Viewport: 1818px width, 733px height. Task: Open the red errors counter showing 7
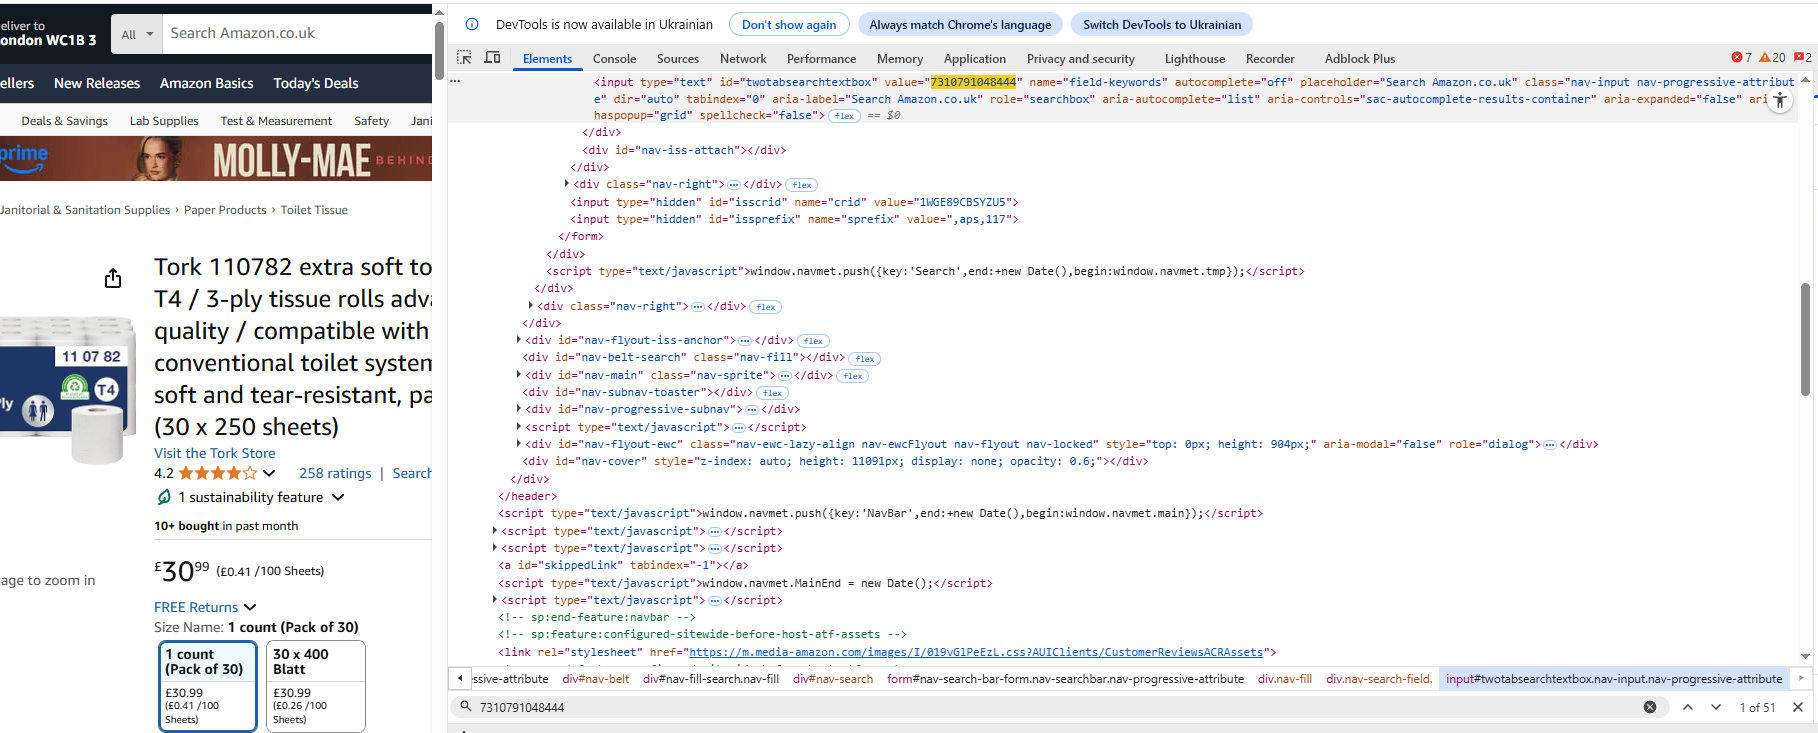click(1741, 58)
